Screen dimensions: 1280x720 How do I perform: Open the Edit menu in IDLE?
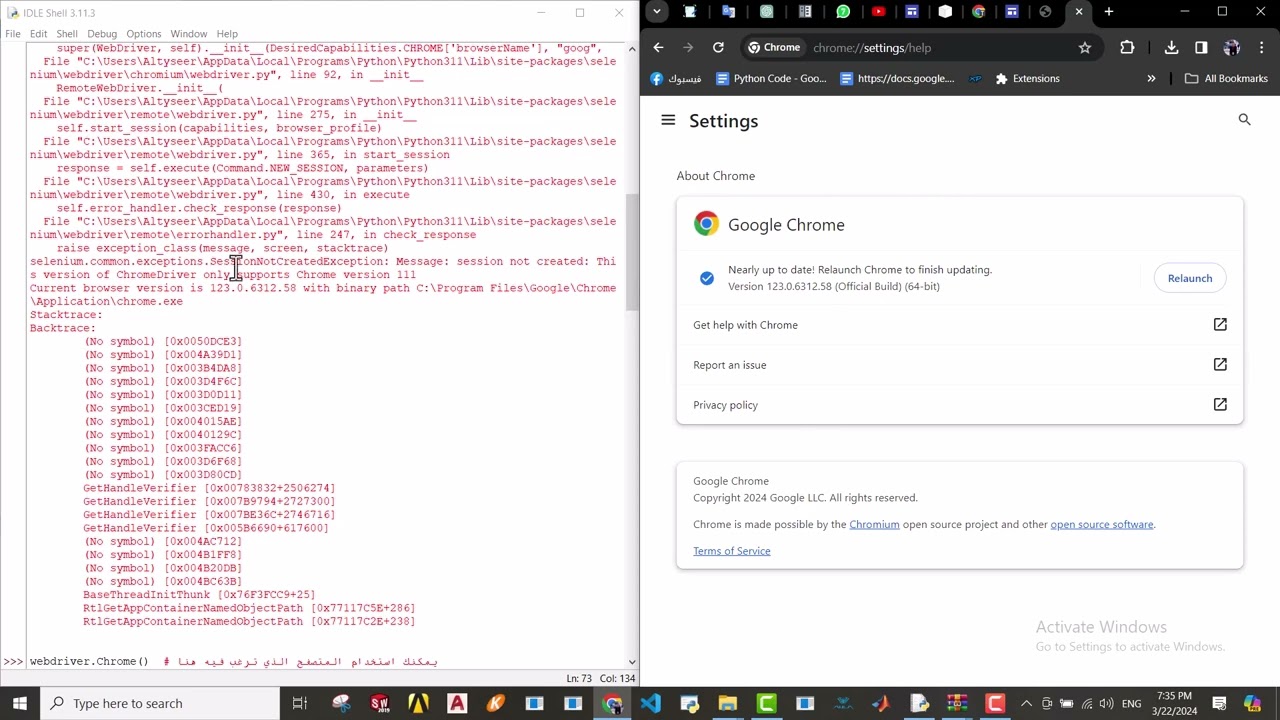(38, 34)
